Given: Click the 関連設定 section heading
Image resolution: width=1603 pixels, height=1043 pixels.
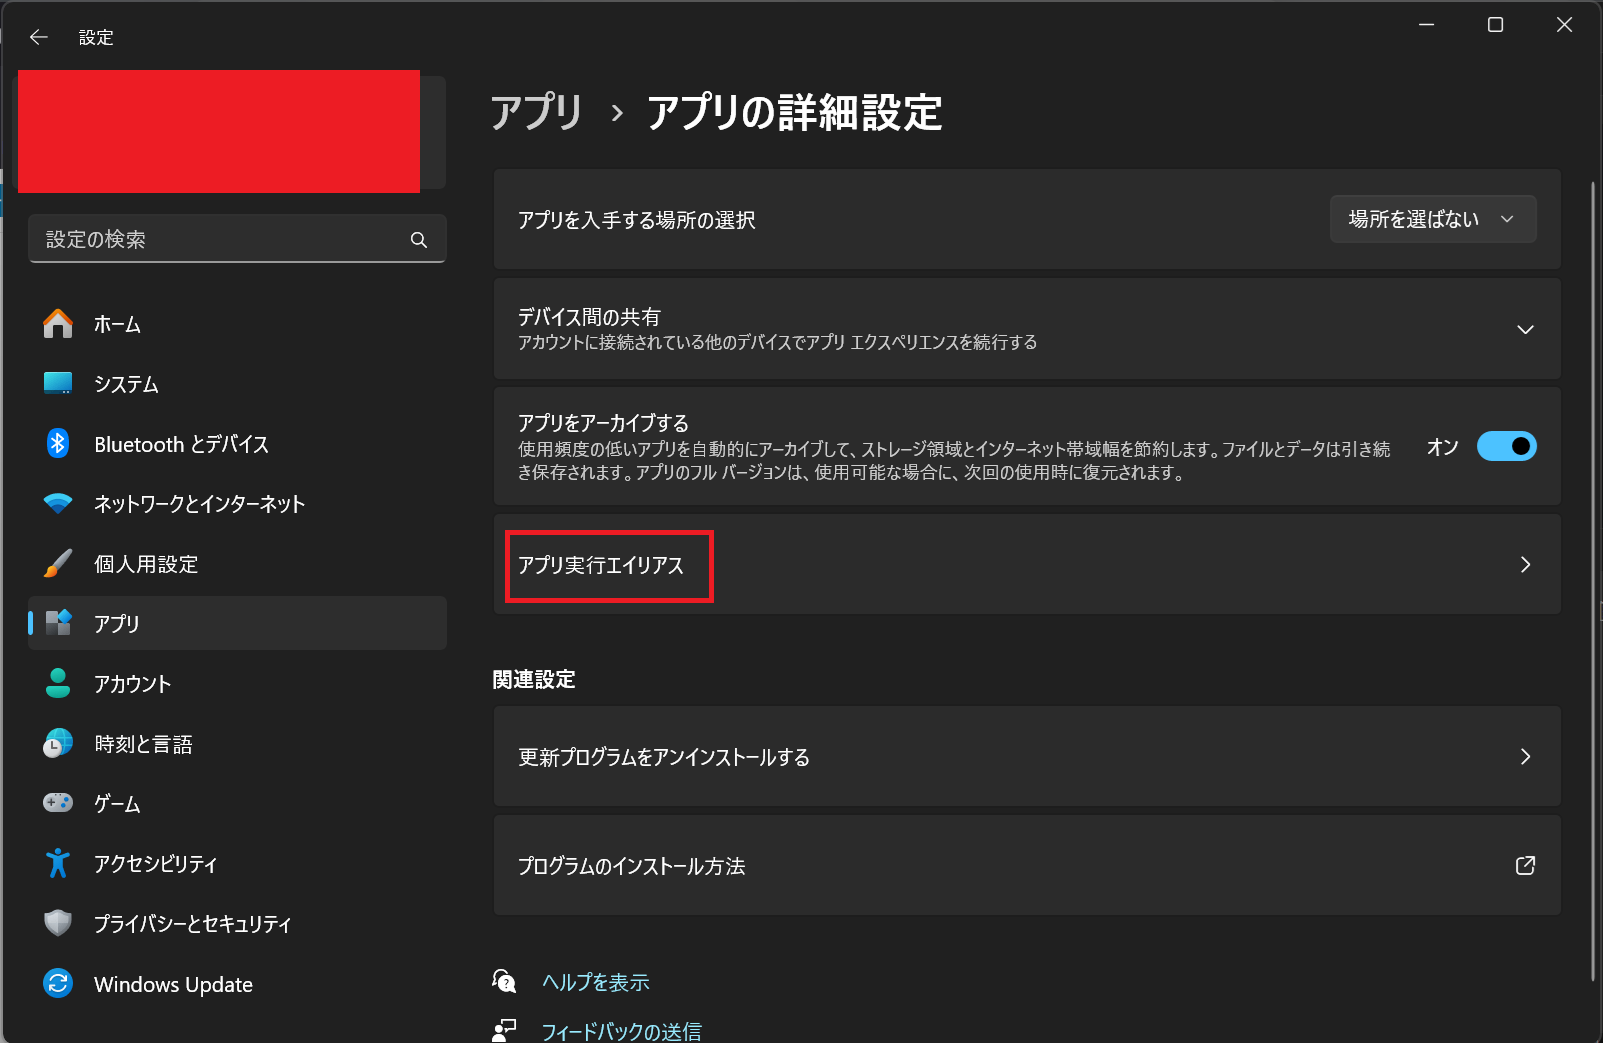Looking at the screenshot, I should (x=534, y=680).
